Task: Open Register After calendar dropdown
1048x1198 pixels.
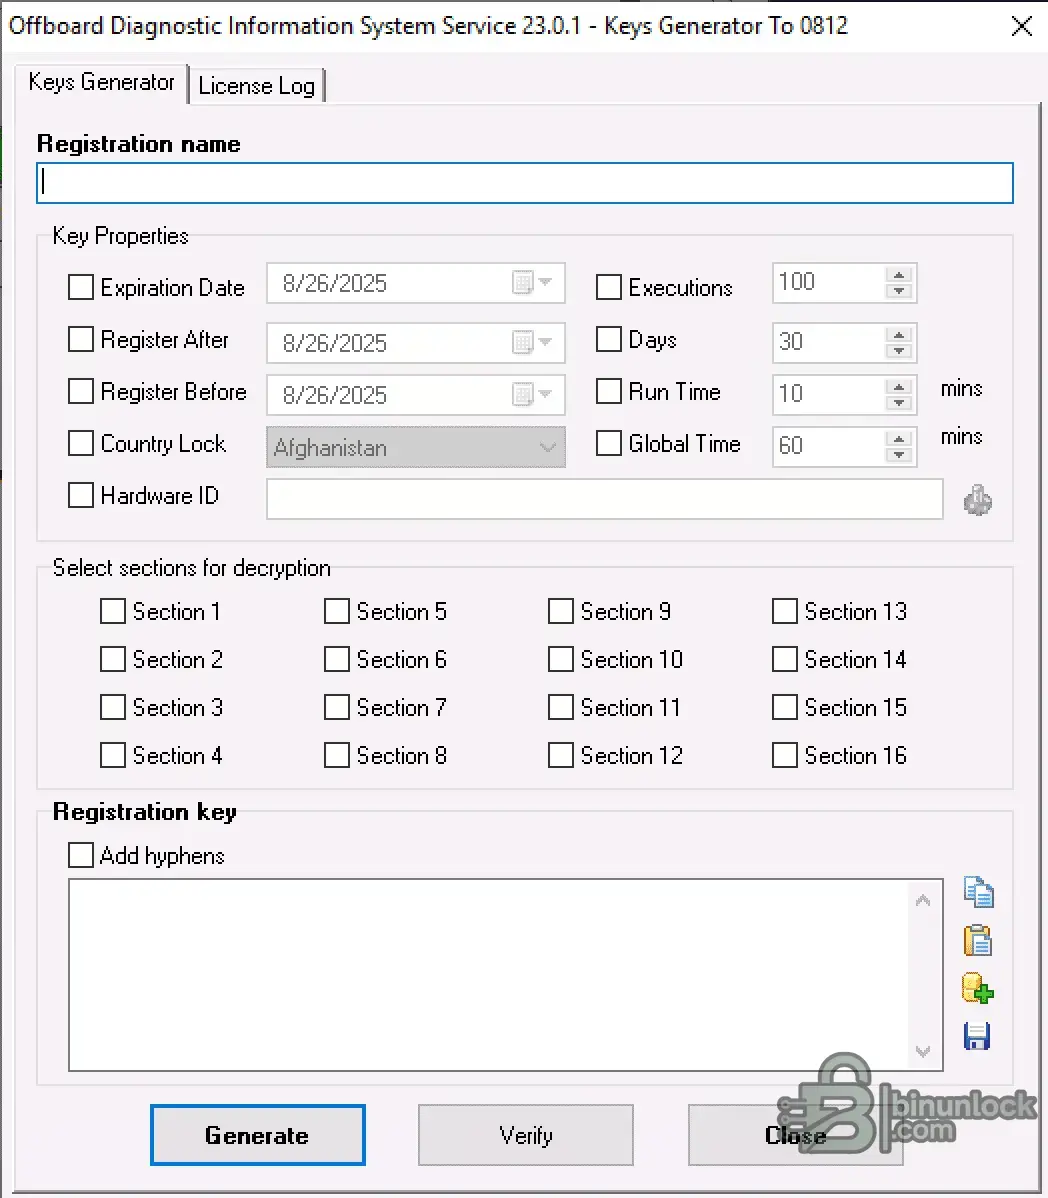Action: coord(532,342)
